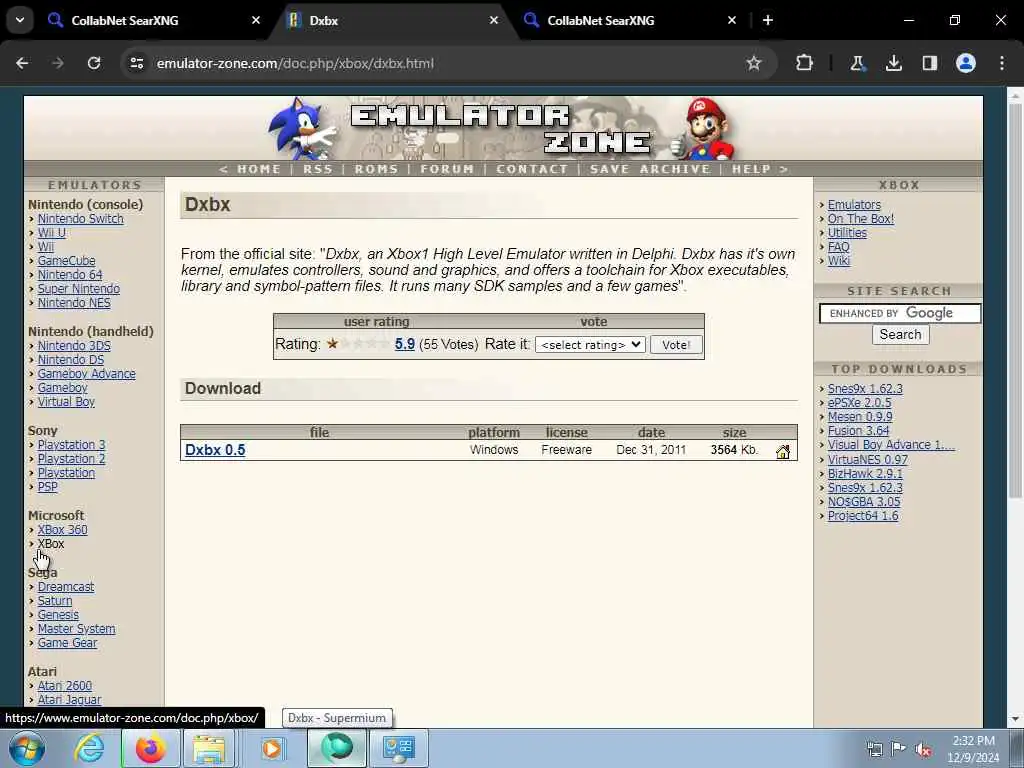Close the Dxbx tab

tap(494, 20)
